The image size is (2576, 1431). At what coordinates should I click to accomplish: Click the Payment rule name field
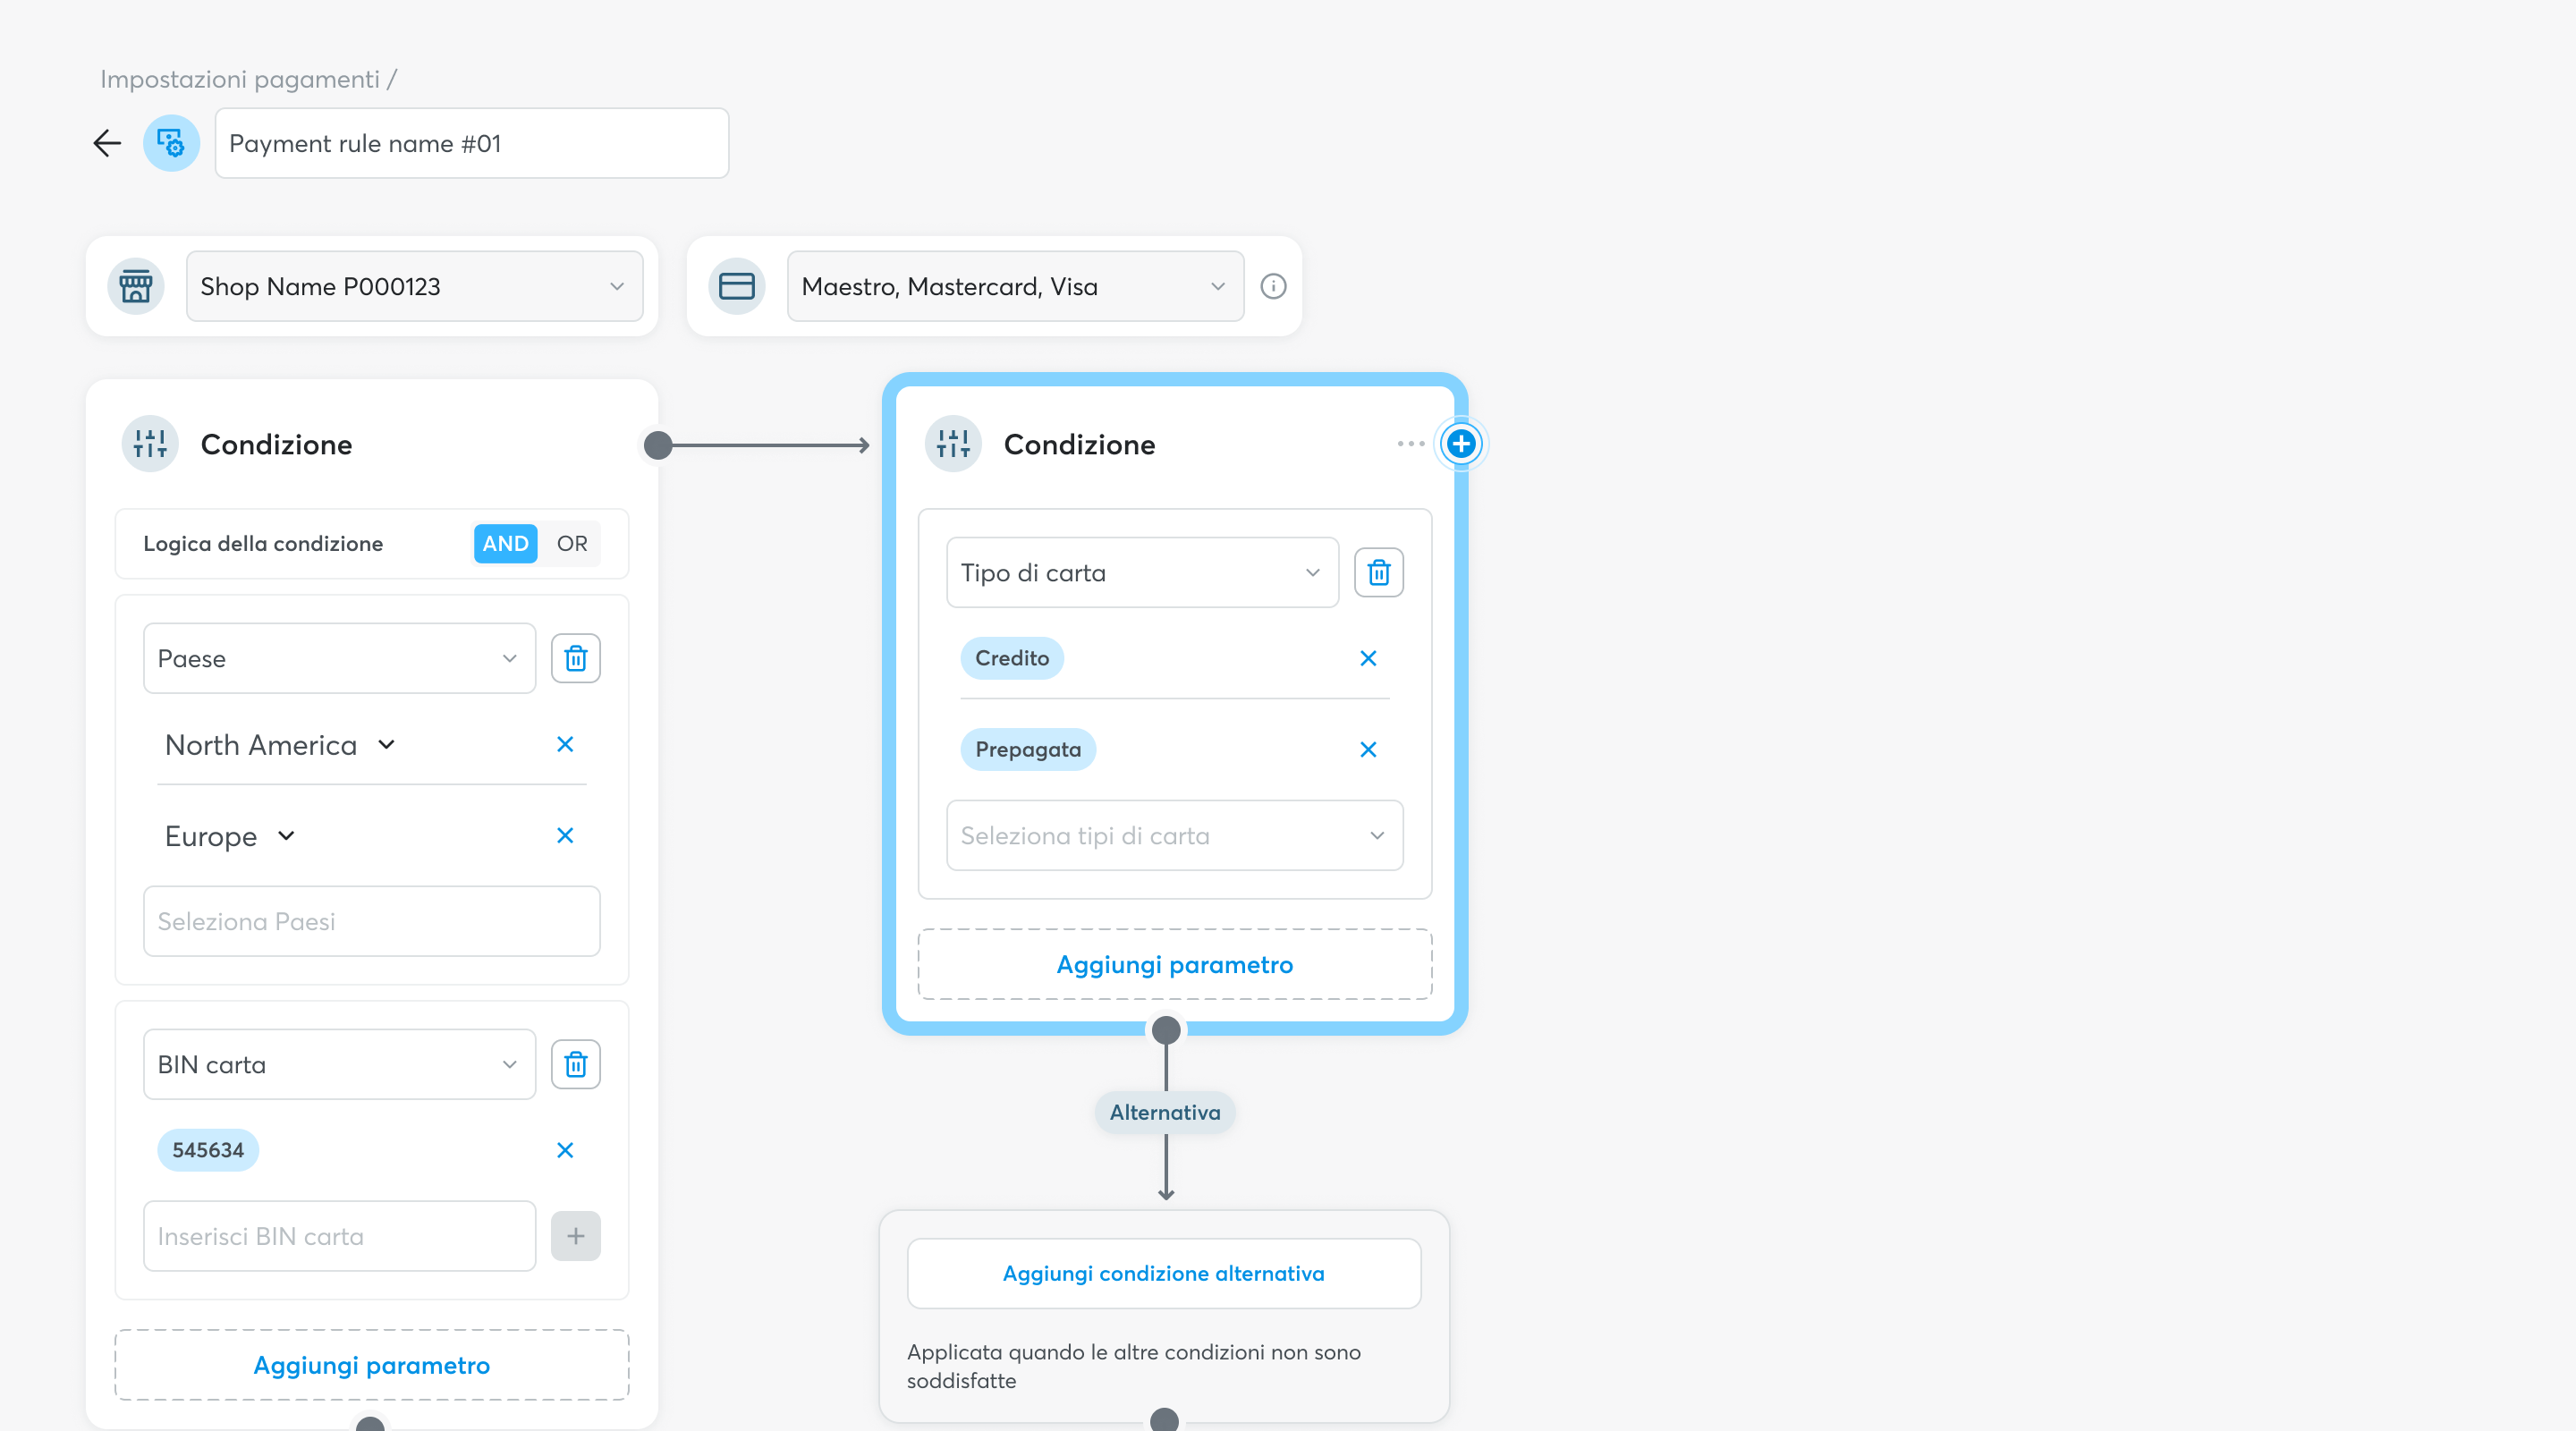tap(471, 143)
